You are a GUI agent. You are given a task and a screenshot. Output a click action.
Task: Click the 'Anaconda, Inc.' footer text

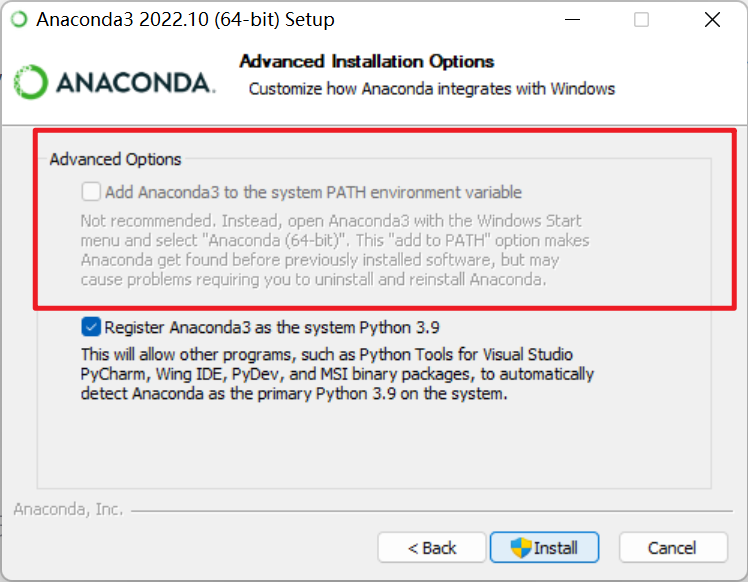click(x=68, y=509)
